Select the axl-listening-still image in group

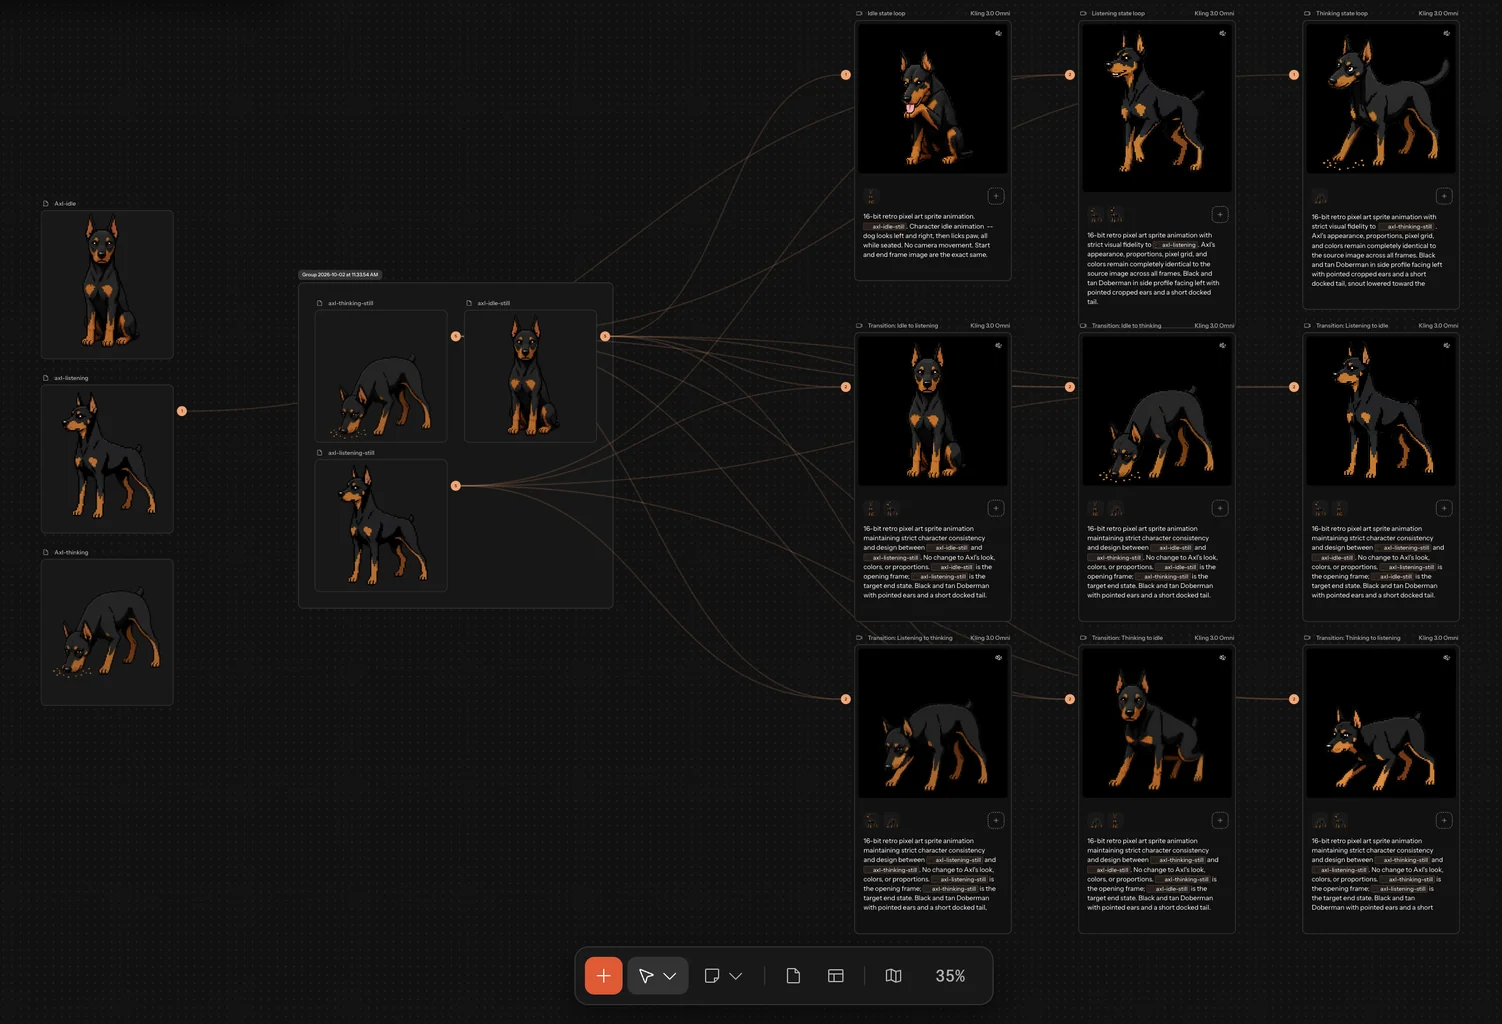click(x=381, y=525)
